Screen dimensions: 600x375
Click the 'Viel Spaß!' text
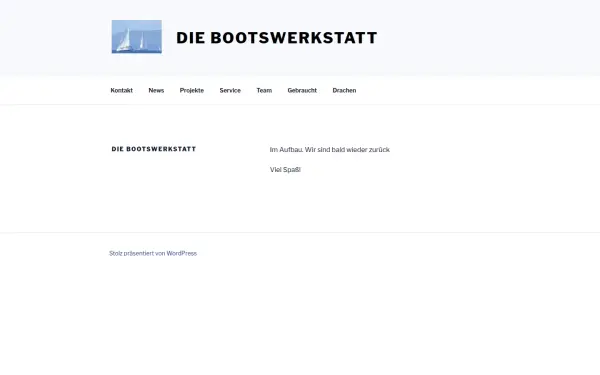[x=285, y=170]
